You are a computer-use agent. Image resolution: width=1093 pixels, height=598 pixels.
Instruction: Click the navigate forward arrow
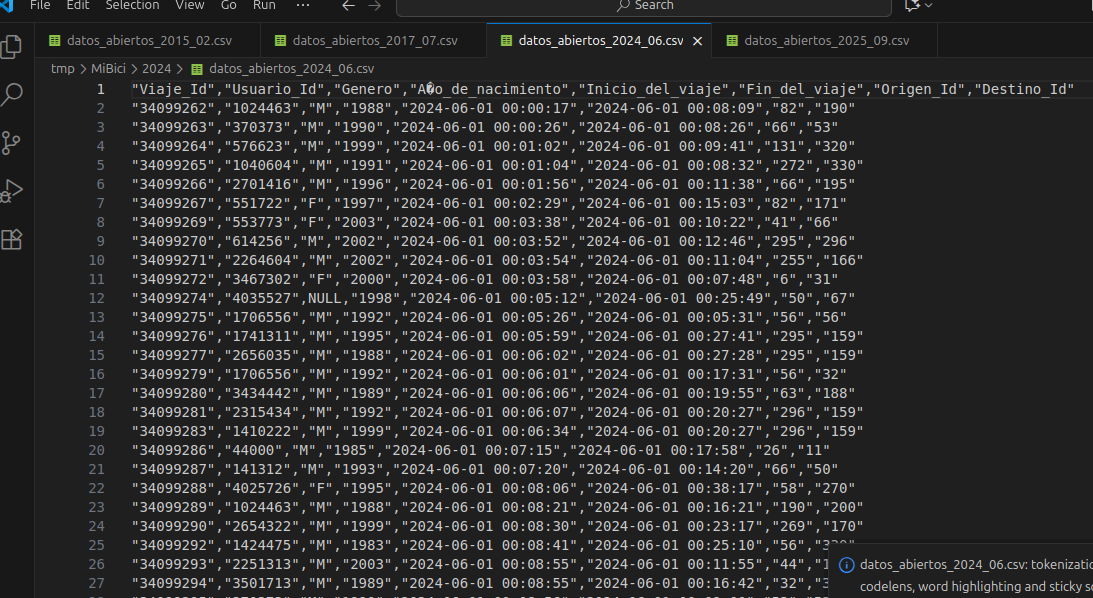tap(376, 6)
